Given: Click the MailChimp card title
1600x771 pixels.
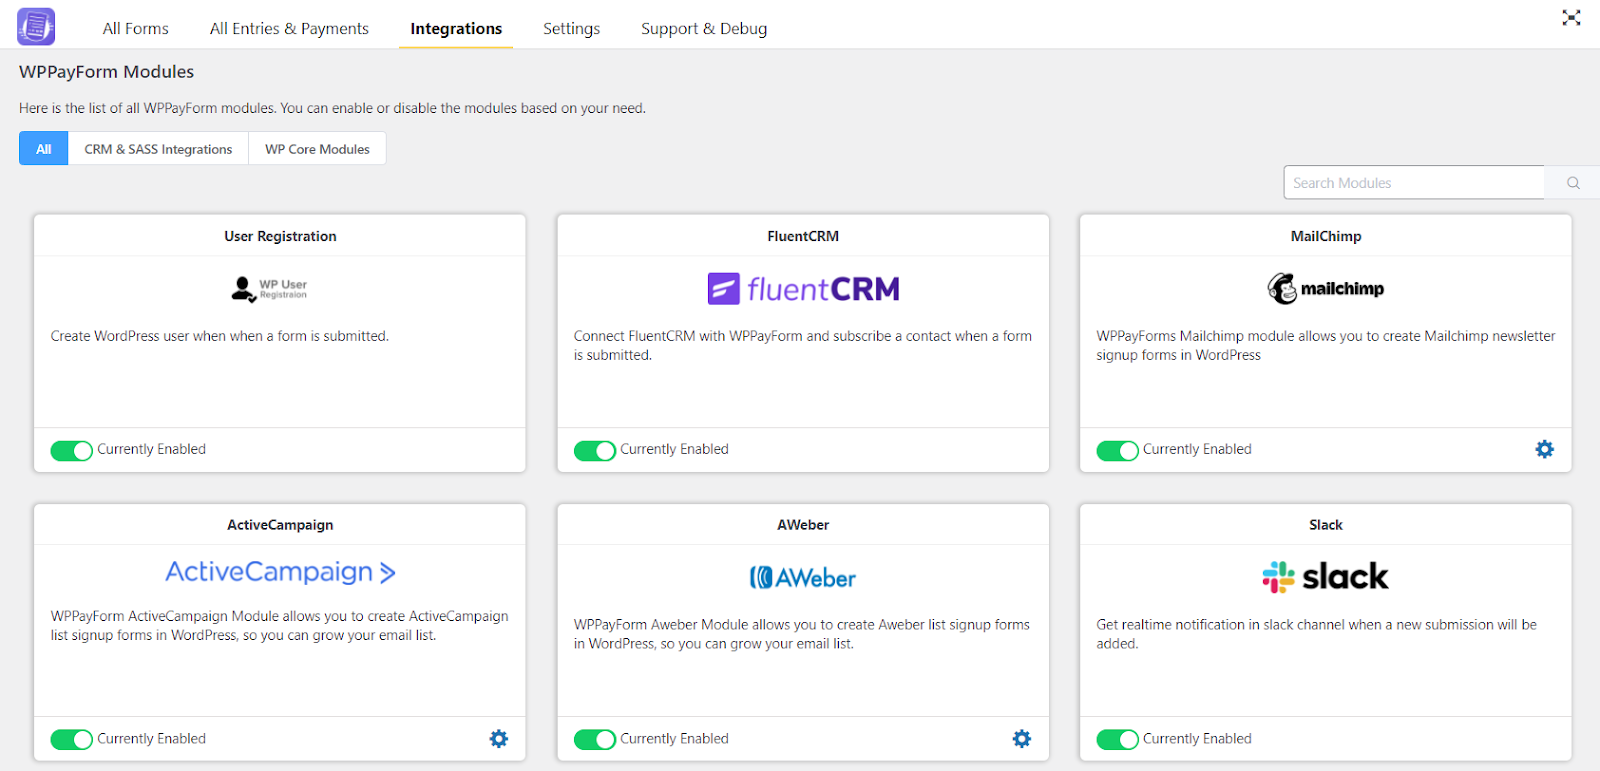Looking at the screenshot, I should 1326,237.
